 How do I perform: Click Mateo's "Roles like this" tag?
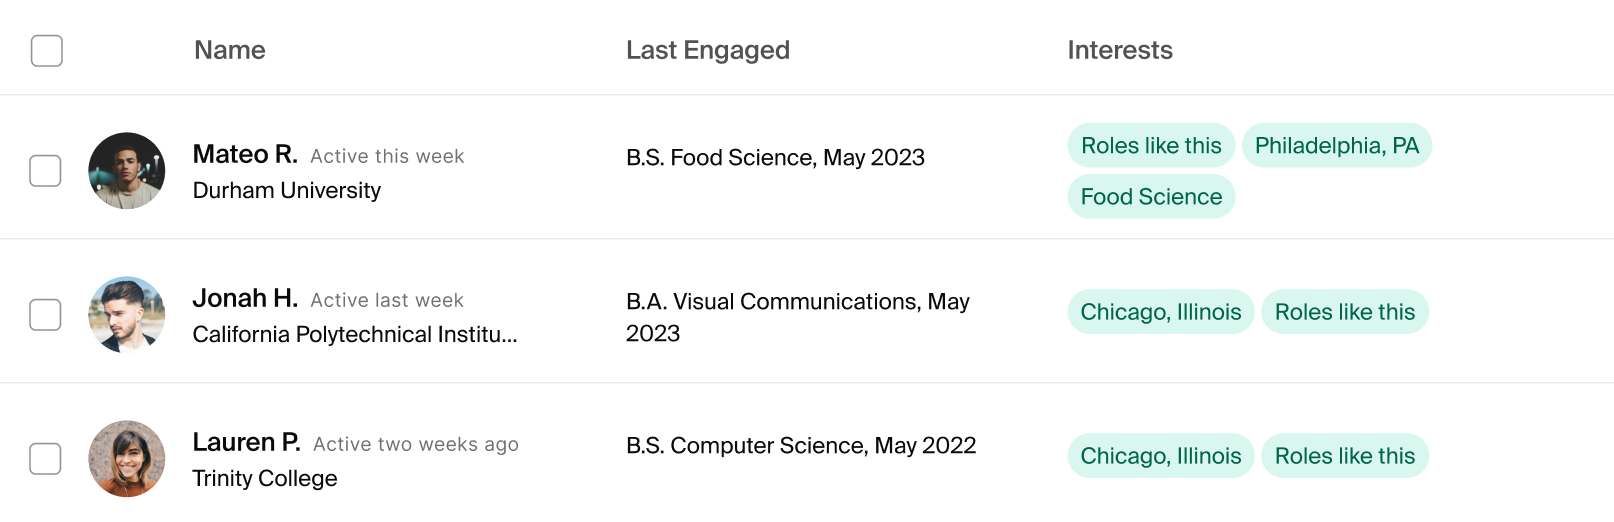(1151, 146)
